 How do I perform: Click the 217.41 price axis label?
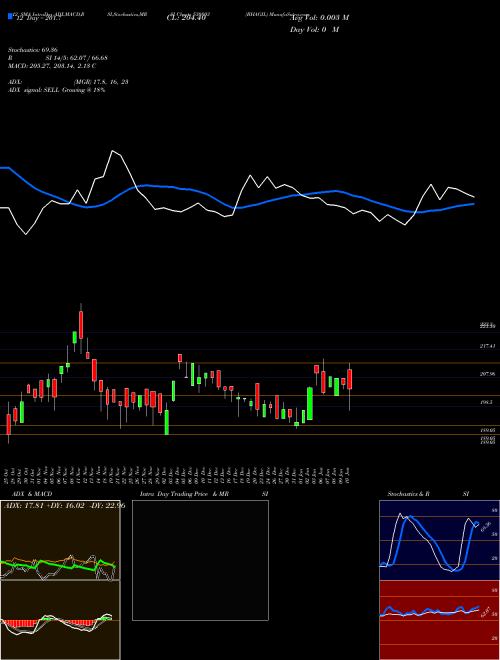(487, 346)
